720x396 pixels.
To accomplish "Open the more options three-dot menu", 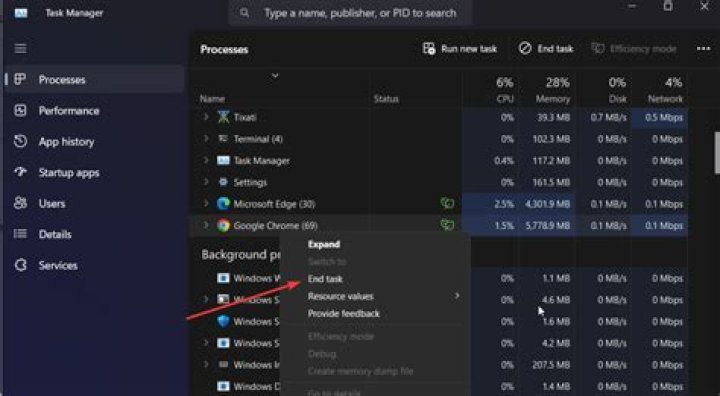I will pyautogui.click(x=703, y=48).
